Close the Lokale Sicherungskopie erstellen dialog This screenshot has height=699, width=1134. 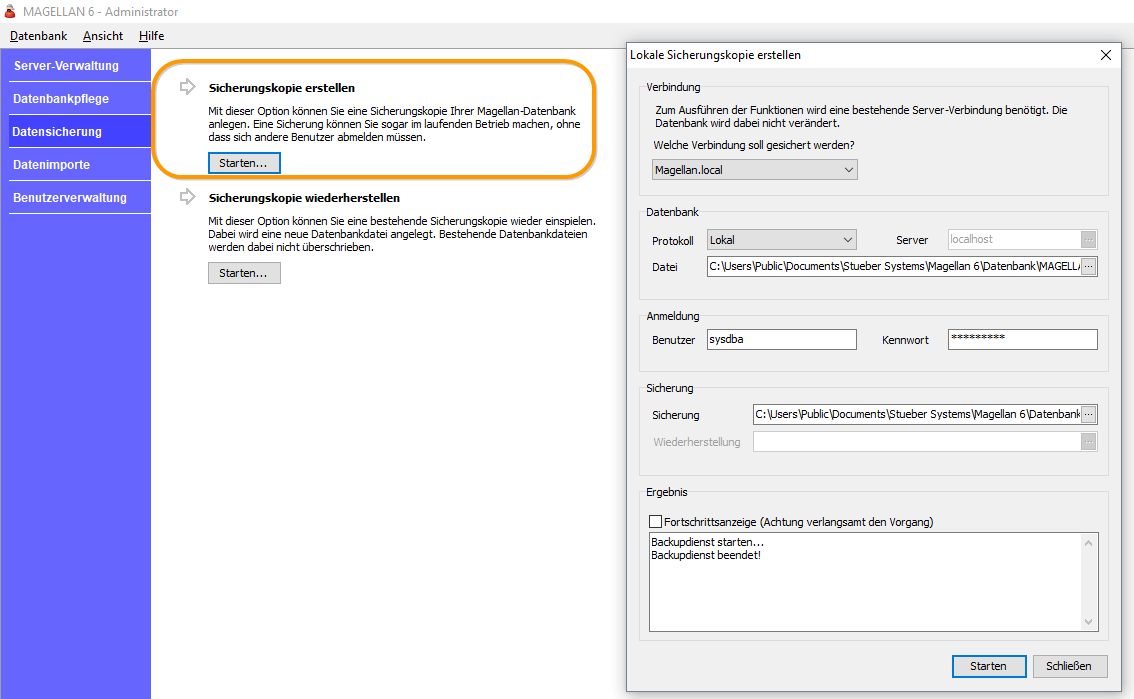click(1106, 55)
